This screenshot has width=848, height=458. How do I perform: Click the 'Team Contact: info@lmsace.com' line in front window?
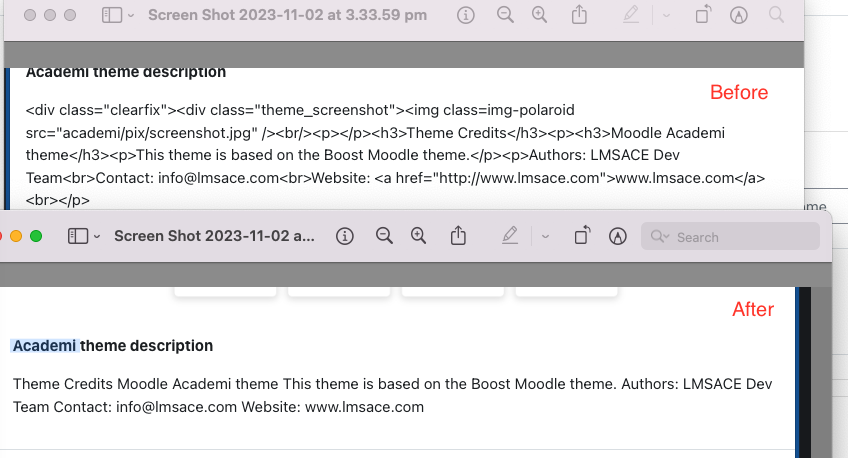pos(218,407)
